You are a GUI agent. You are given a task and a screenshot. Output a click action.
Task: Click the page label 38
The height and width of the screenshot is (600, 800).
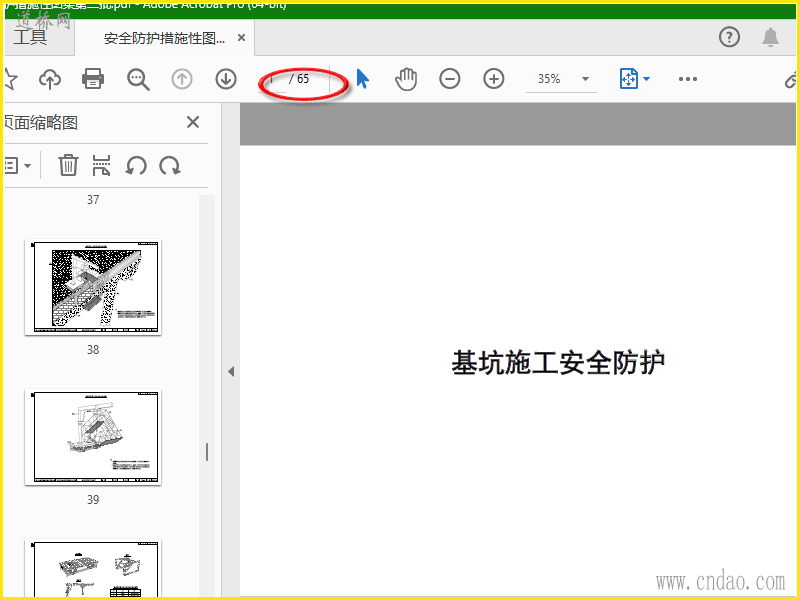point(93,349)
